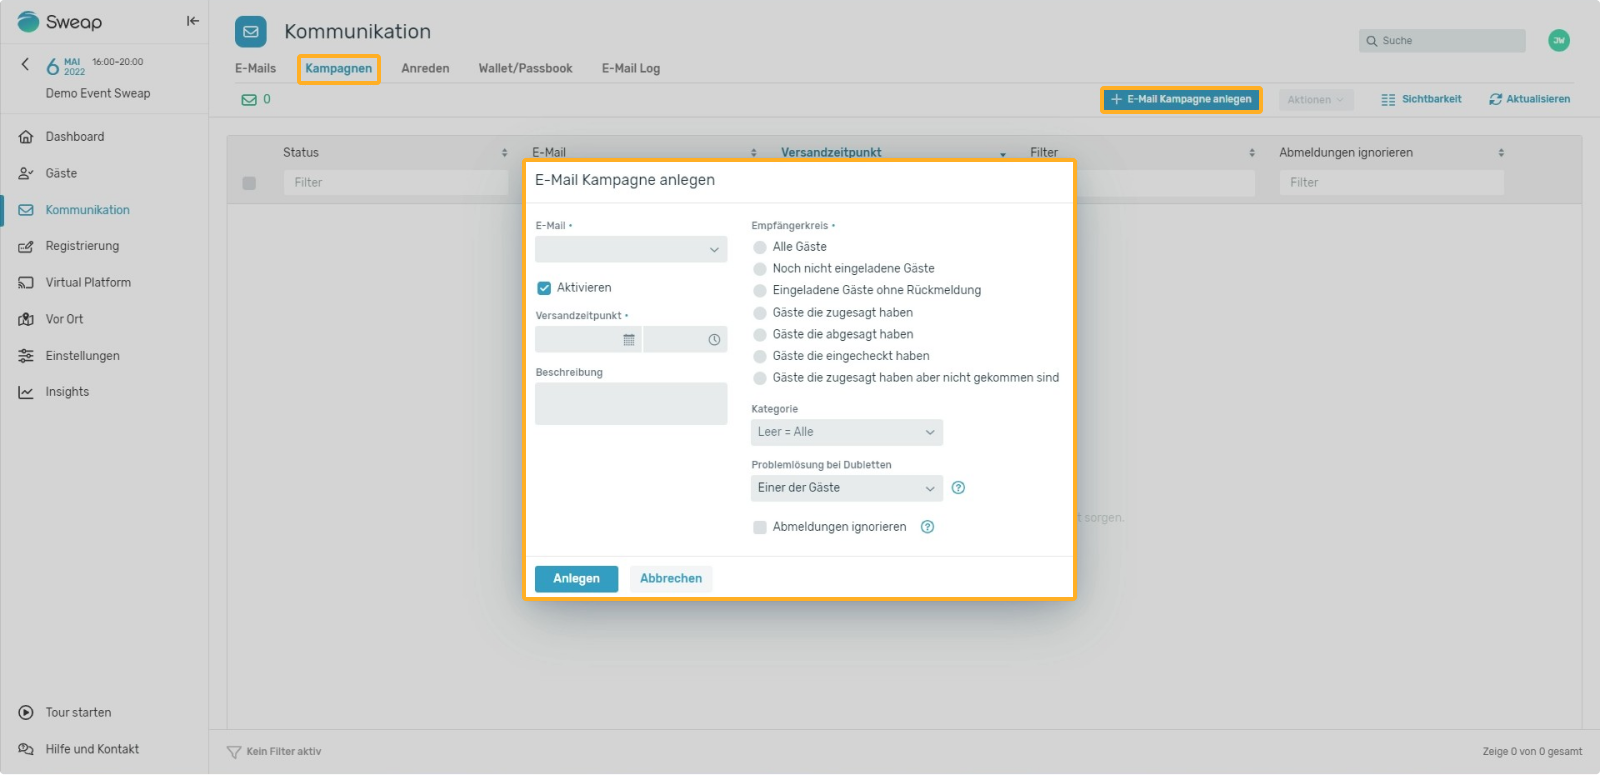Click the search magnifier icon

[1372, 41]
